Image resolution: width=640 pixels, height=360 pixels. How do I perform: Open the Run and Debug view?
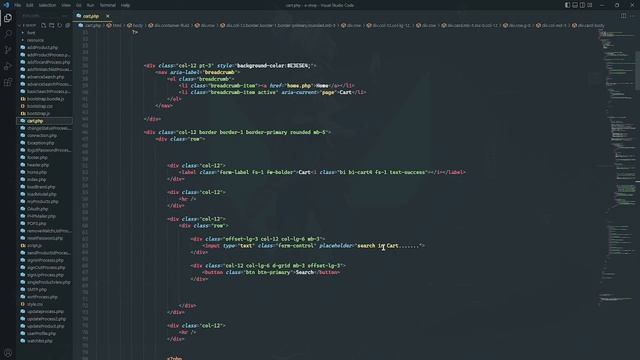8,66
